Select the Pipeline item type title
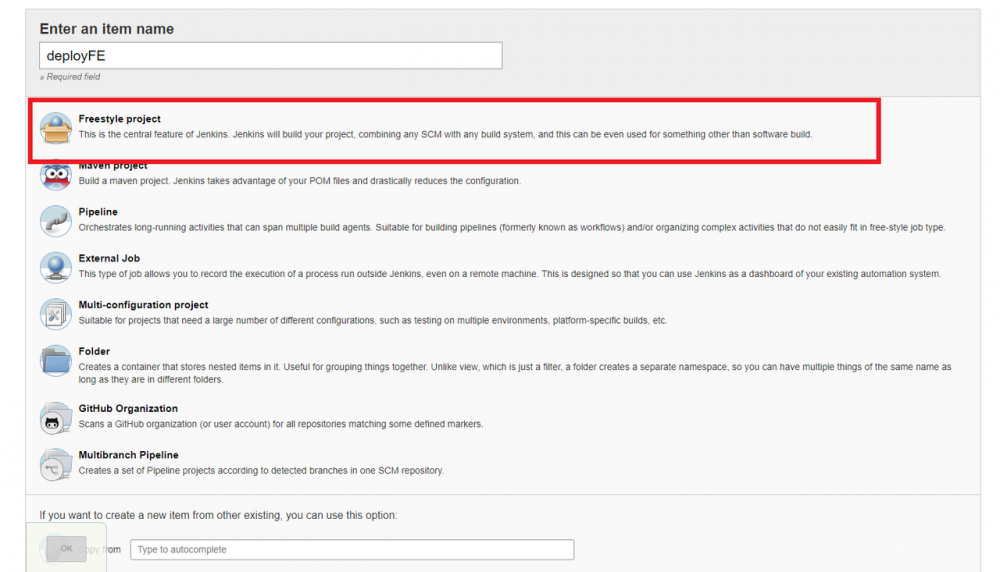 point(98,212)
